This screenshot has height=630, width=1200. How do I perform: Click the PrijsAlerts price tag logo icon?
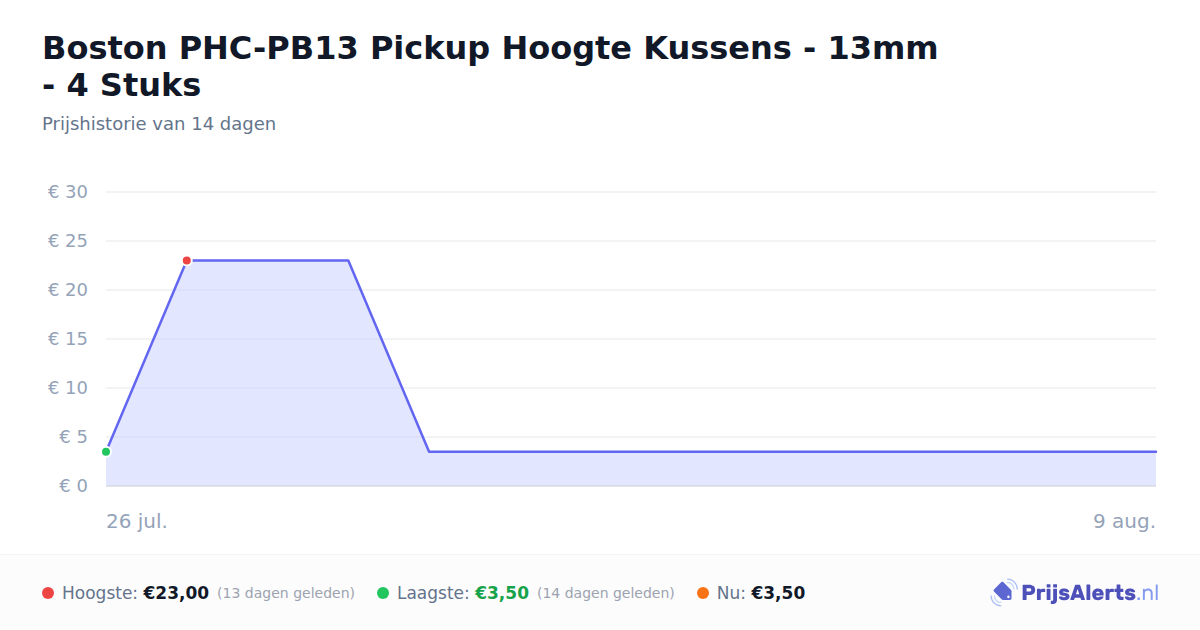1003,593
